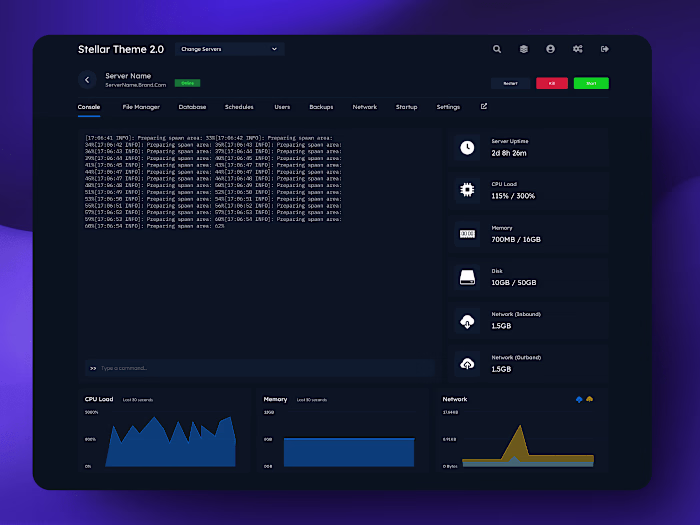The height and width of the screenshot is (525, 700).
Task: Select the 10GB / 50GB disk value
Action: tap(514, 283)
